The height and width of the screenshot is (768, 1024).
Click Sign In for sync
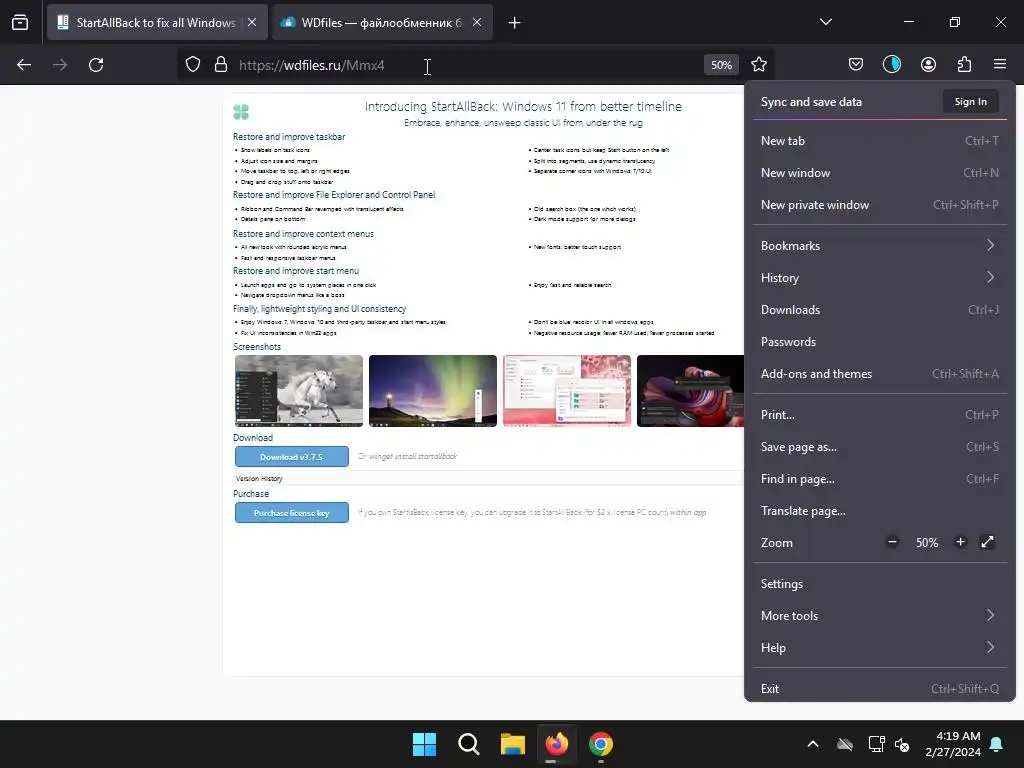tap(970, 102)
